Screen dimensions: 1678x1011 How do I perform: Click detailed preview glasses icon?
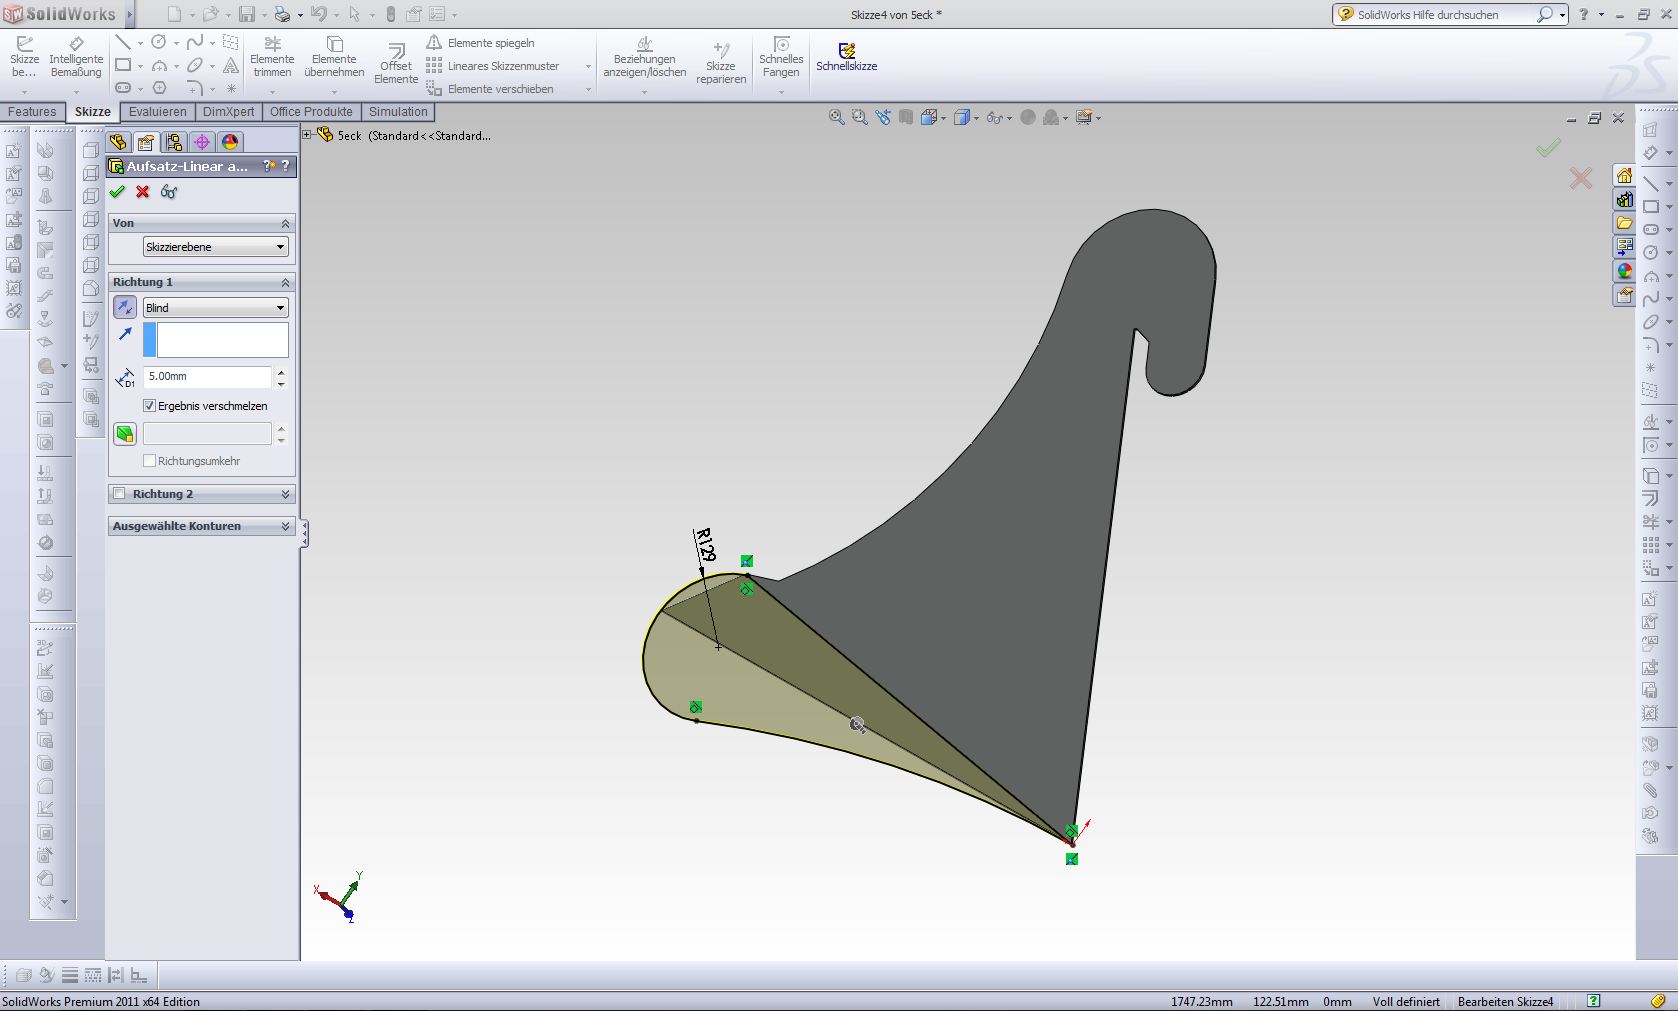(x=169, y=192)
